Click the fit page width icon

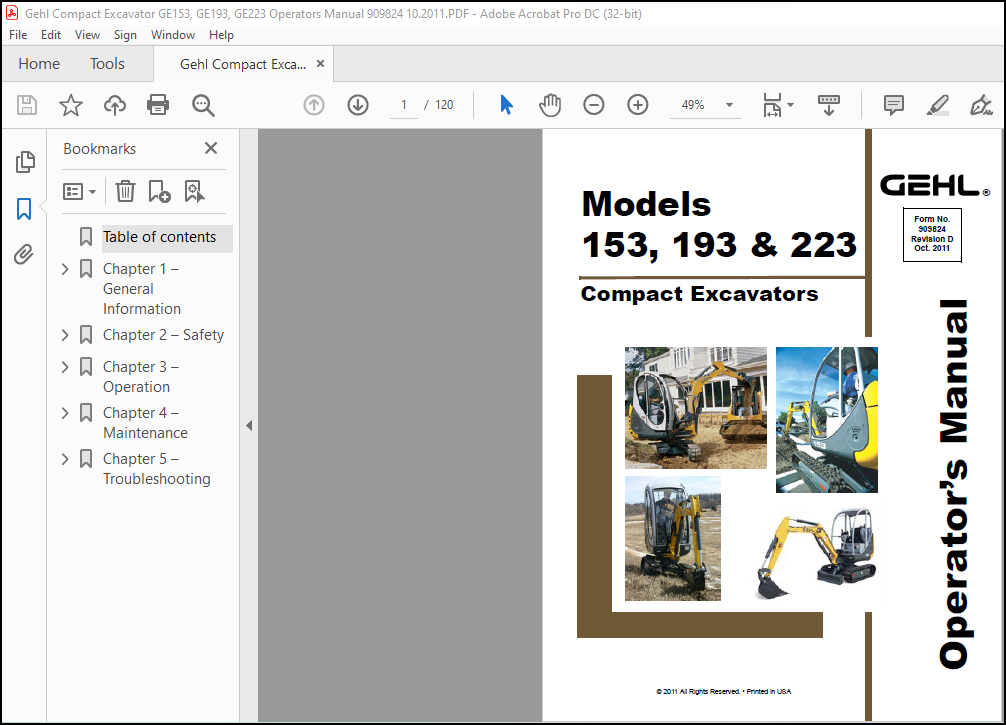coord(772,105)
